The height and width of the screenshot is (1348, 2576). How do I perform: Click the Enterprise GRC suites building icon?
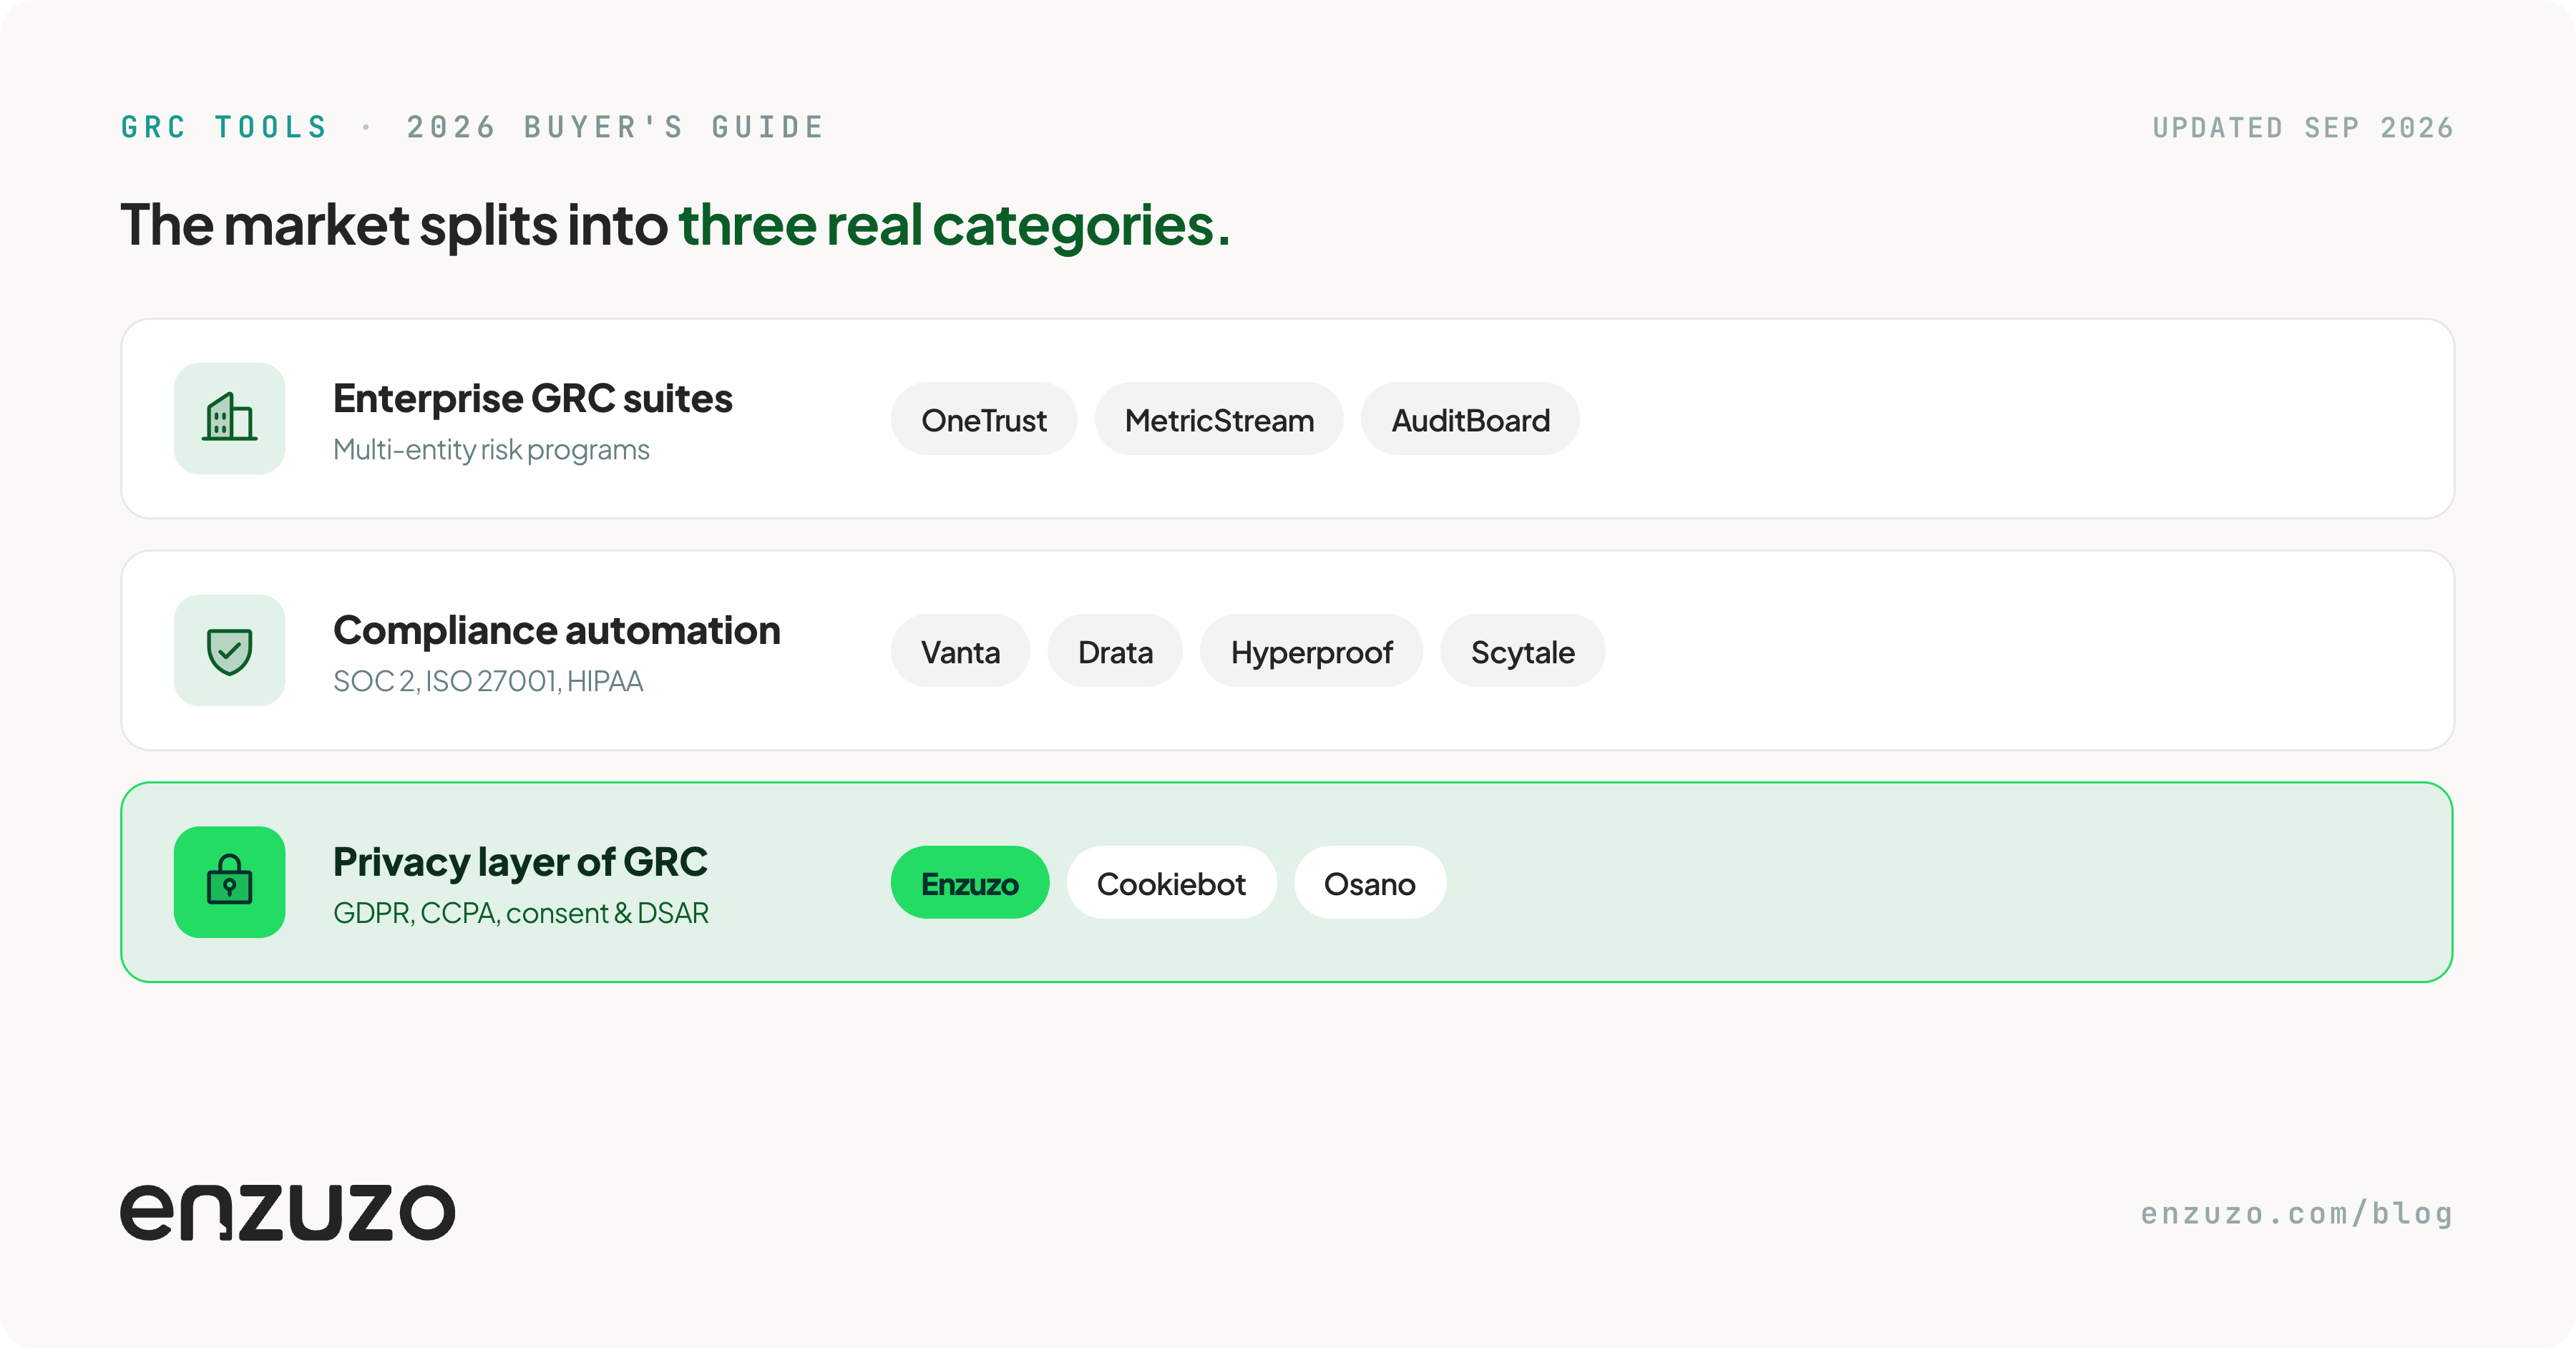229,418
